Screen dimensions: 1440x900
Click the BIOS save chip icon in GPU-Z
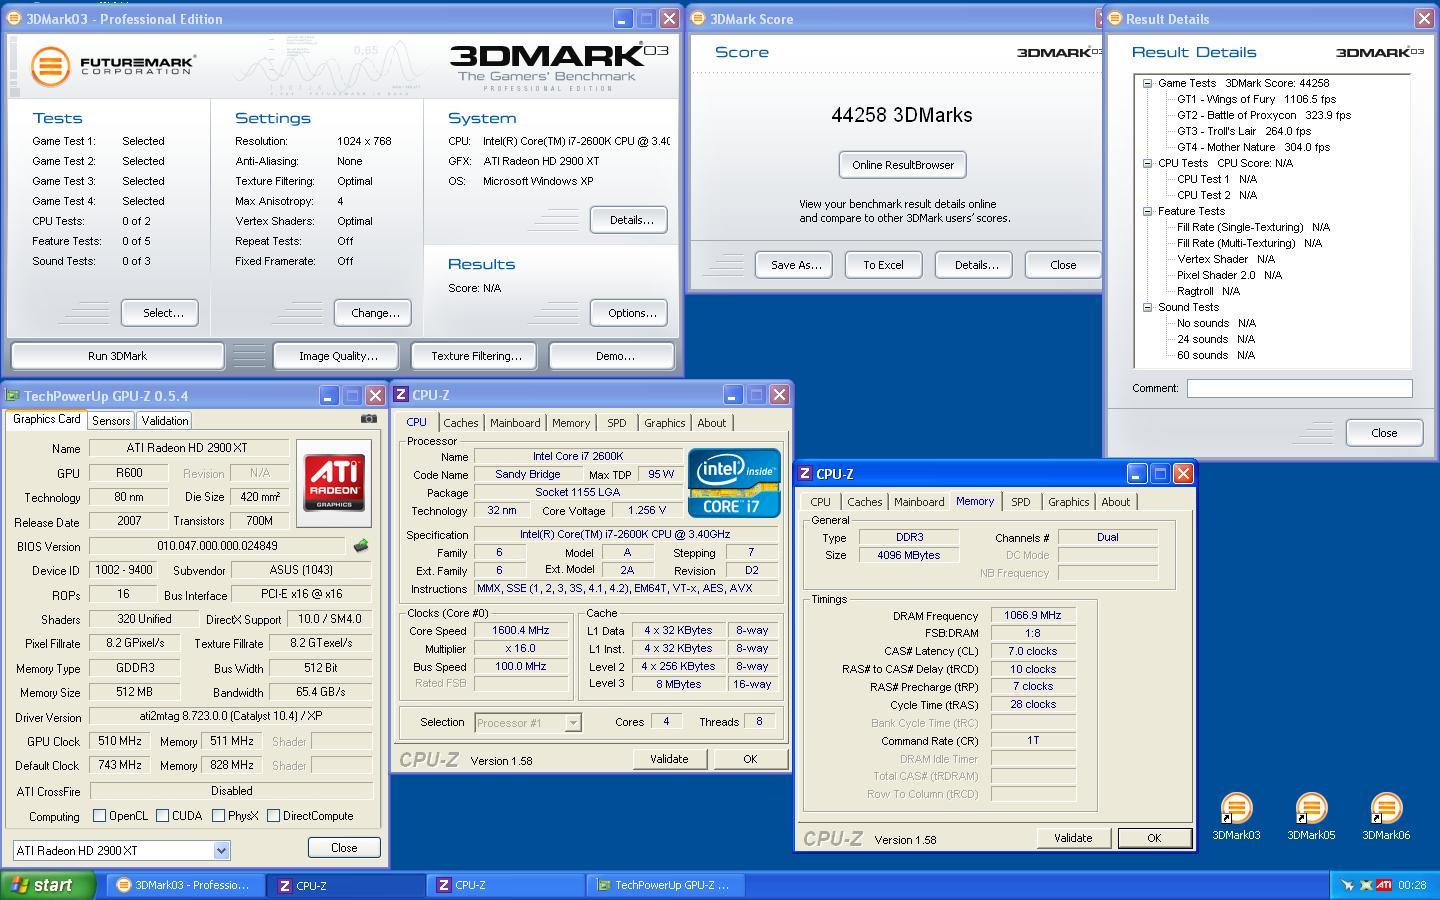tap(361, 546)
